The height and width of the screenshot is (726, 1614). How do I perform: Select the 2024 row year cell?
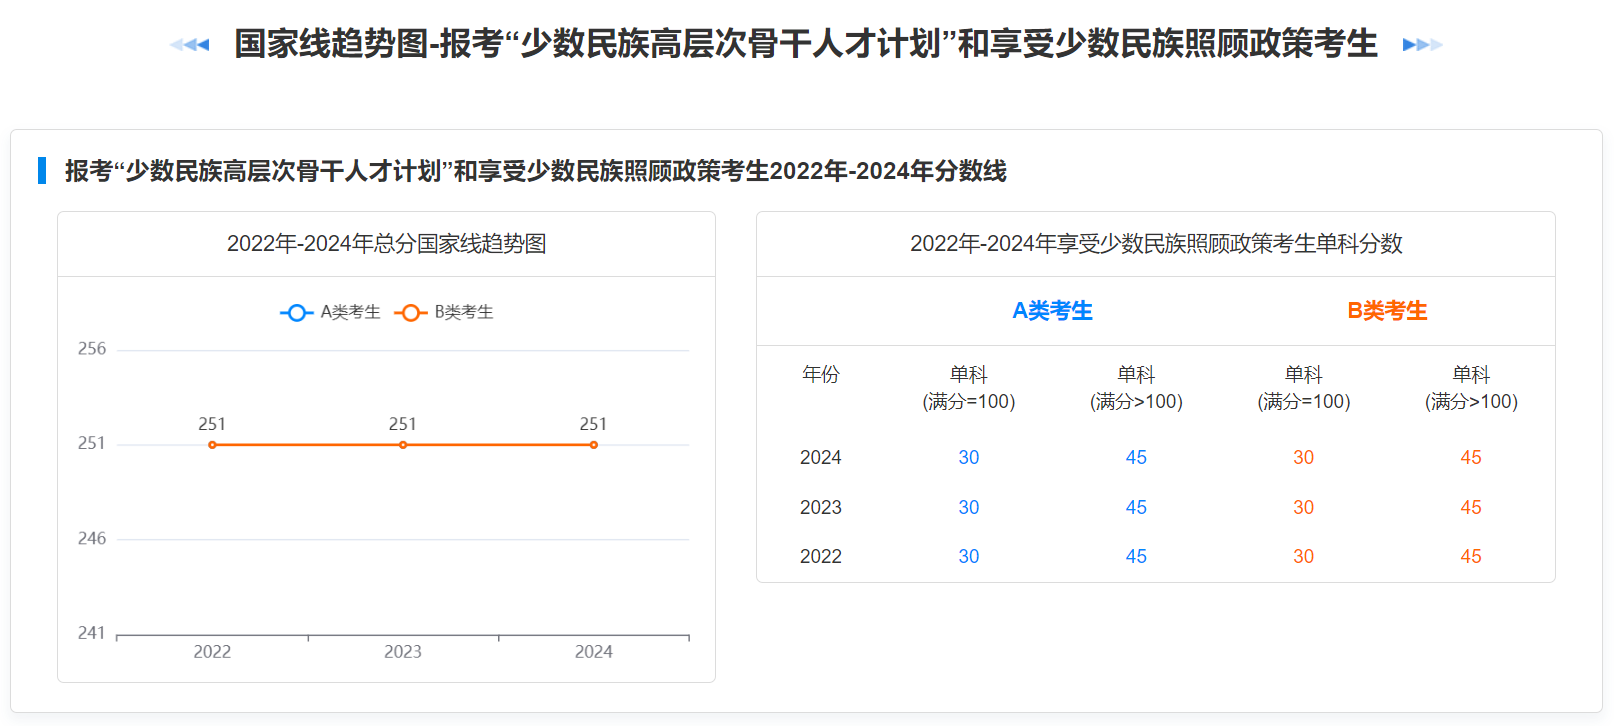click(x=821, y=457)
